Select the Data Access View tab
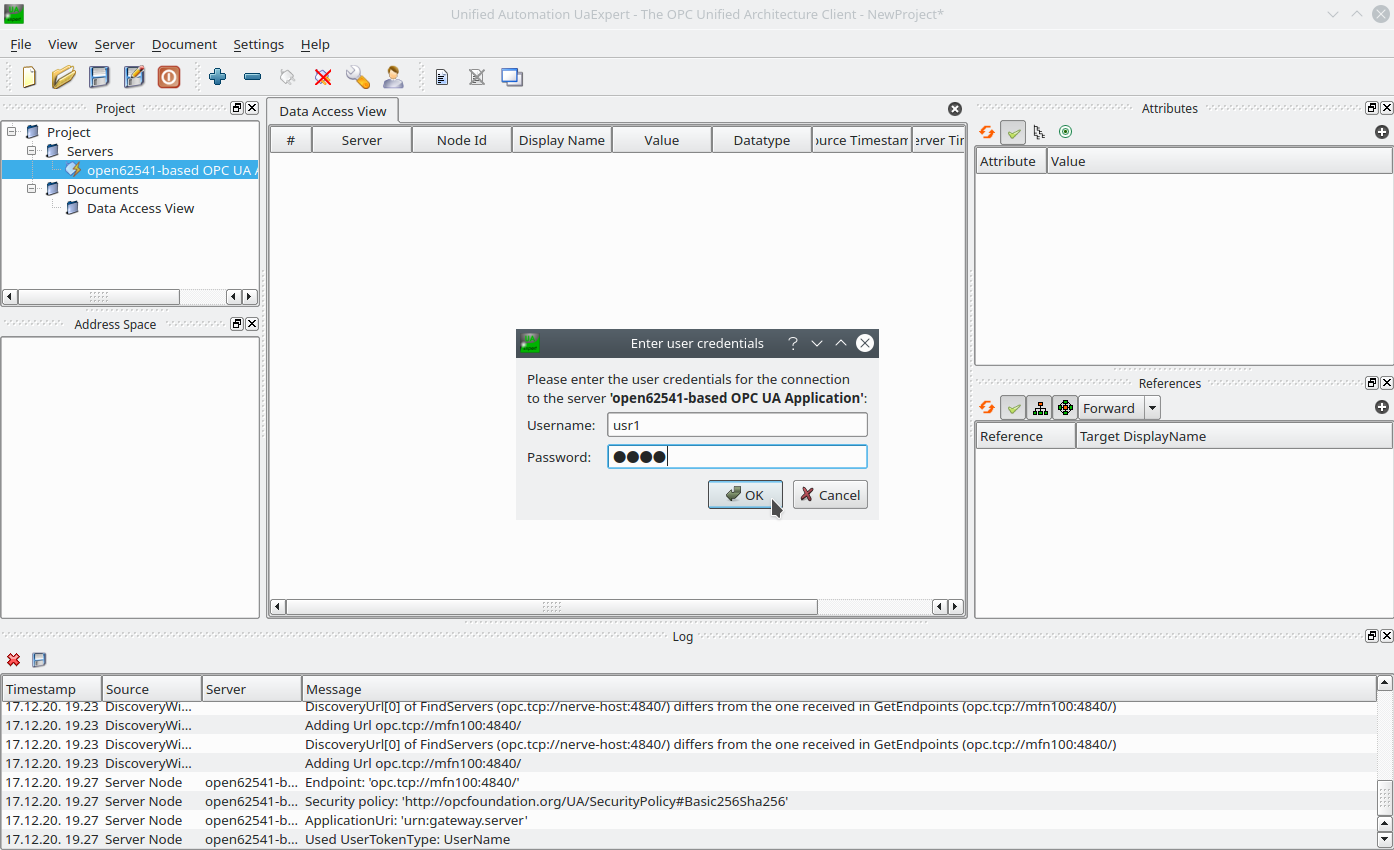 click(x=332, y=111)
